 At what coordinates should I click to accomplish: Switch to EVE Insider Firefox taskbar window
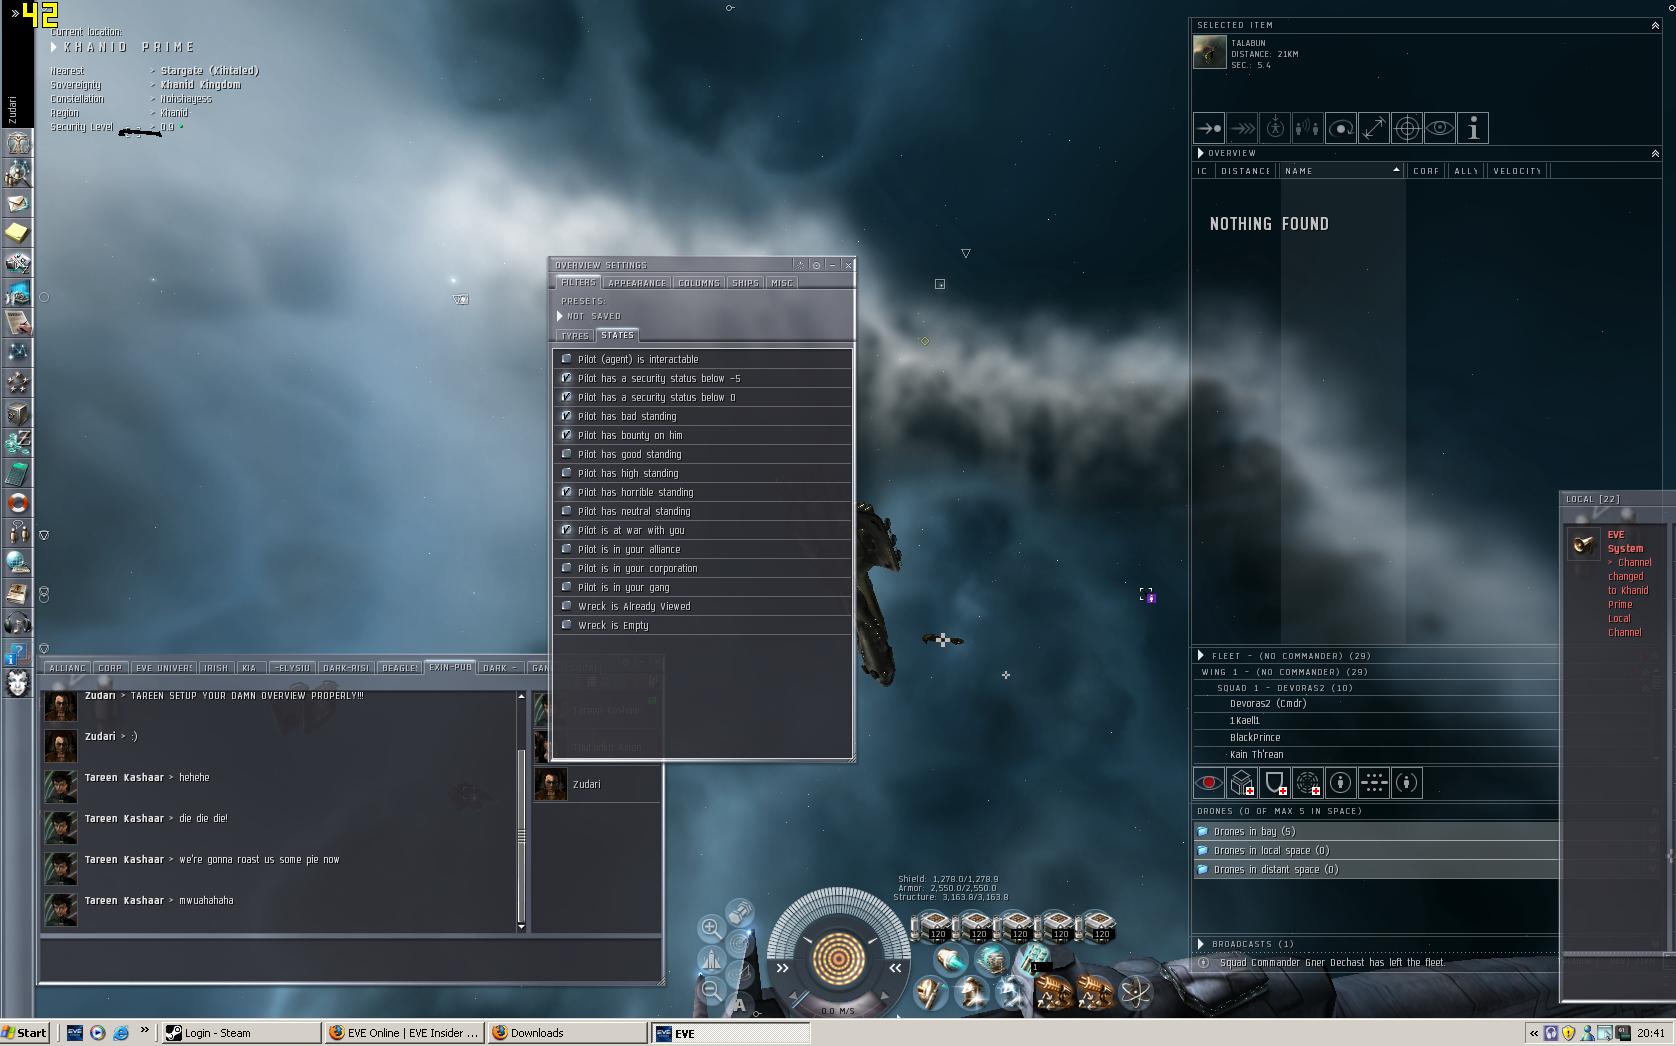(x=404, y=1033)
